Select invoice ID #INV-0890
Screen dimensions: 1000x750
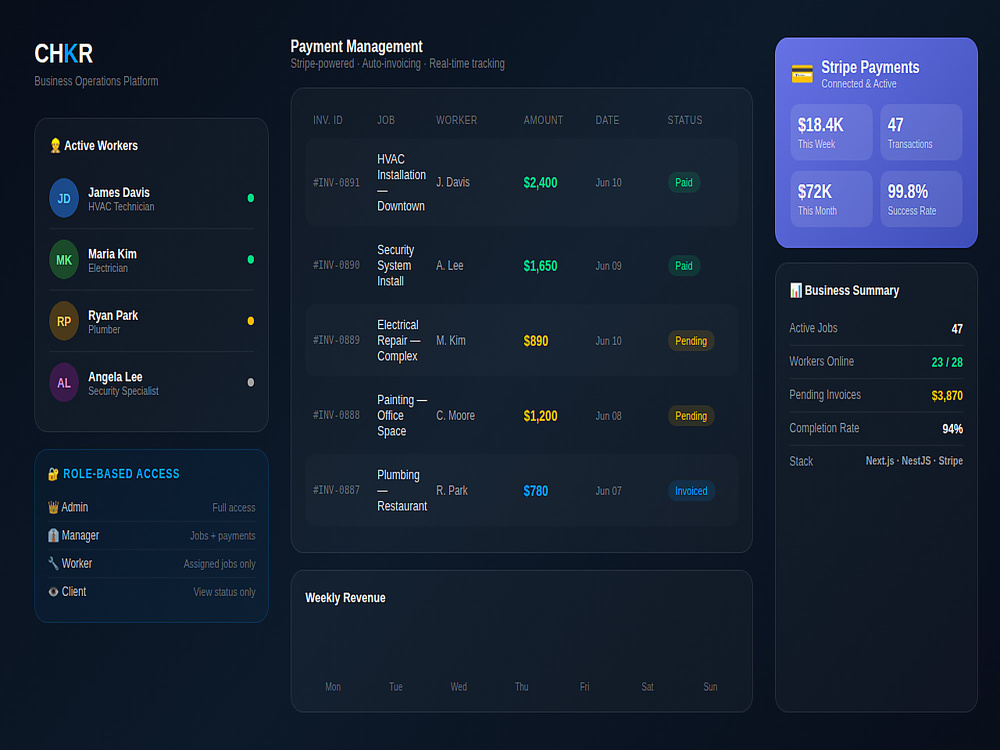pyautogui.click(x=336, y=265)
